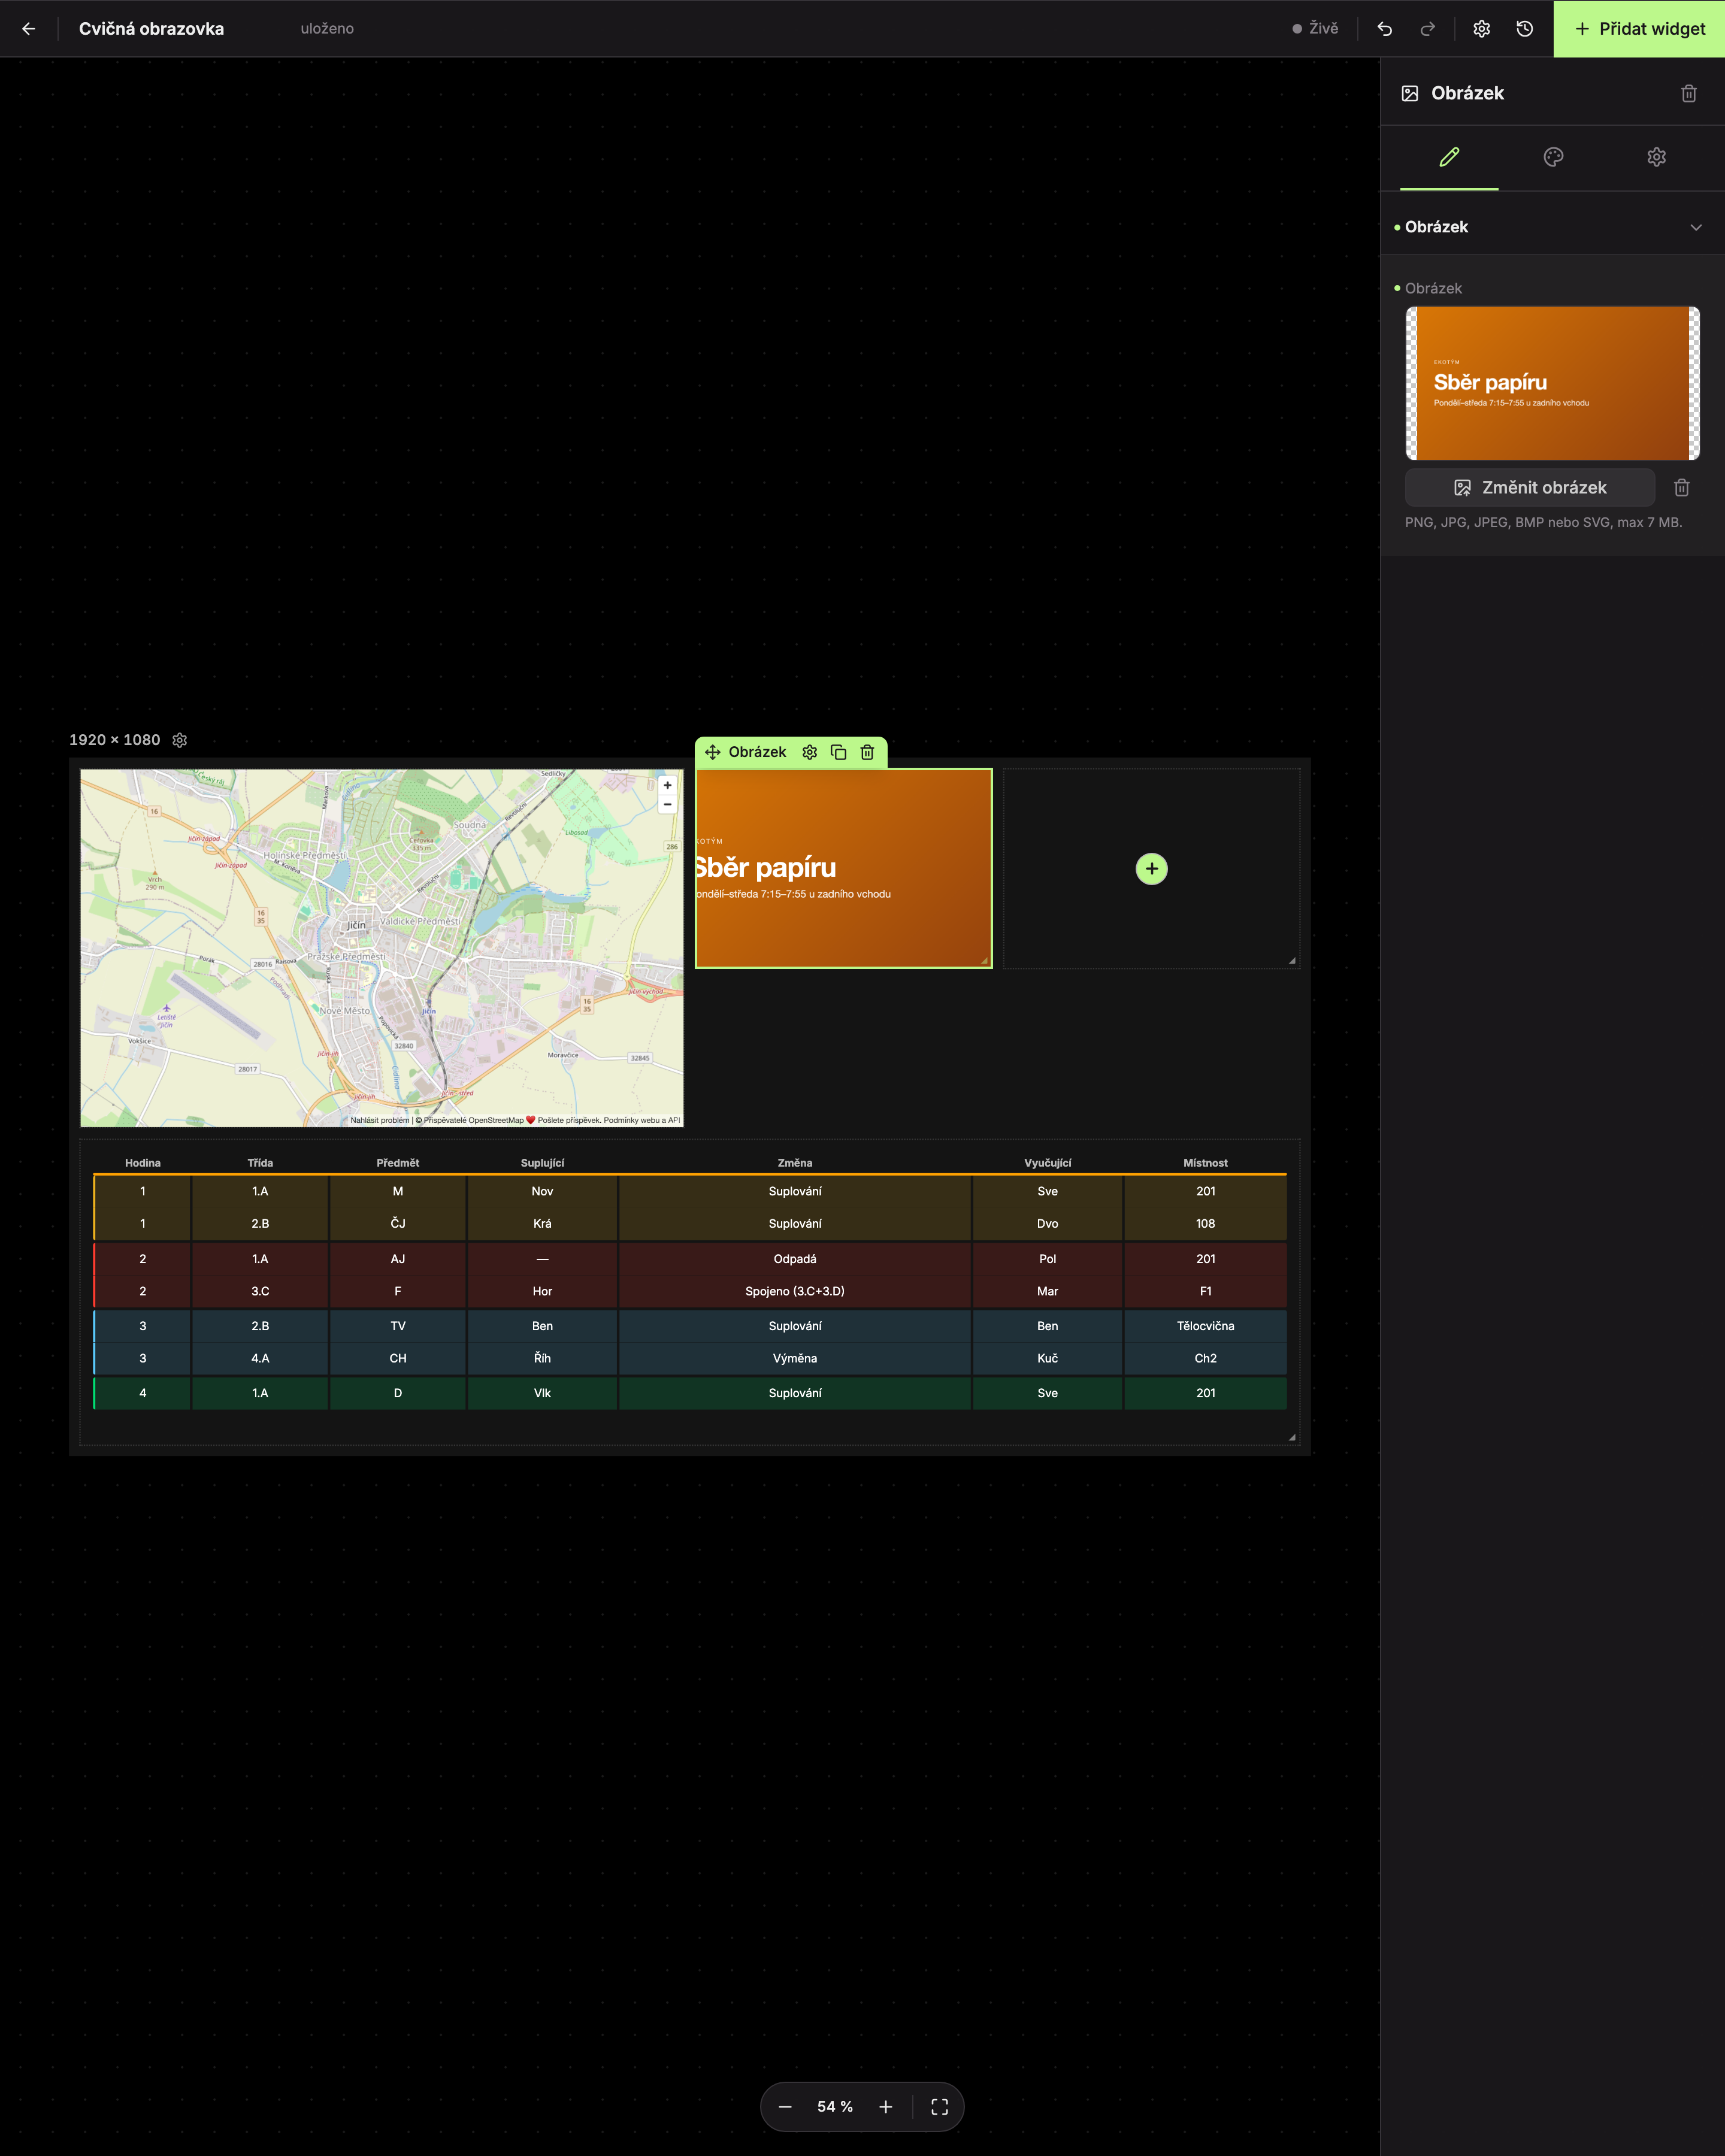Viewport: 1725px width, 2156px height.
Task: Go back using the arrow icon
Action: [28, 29]
